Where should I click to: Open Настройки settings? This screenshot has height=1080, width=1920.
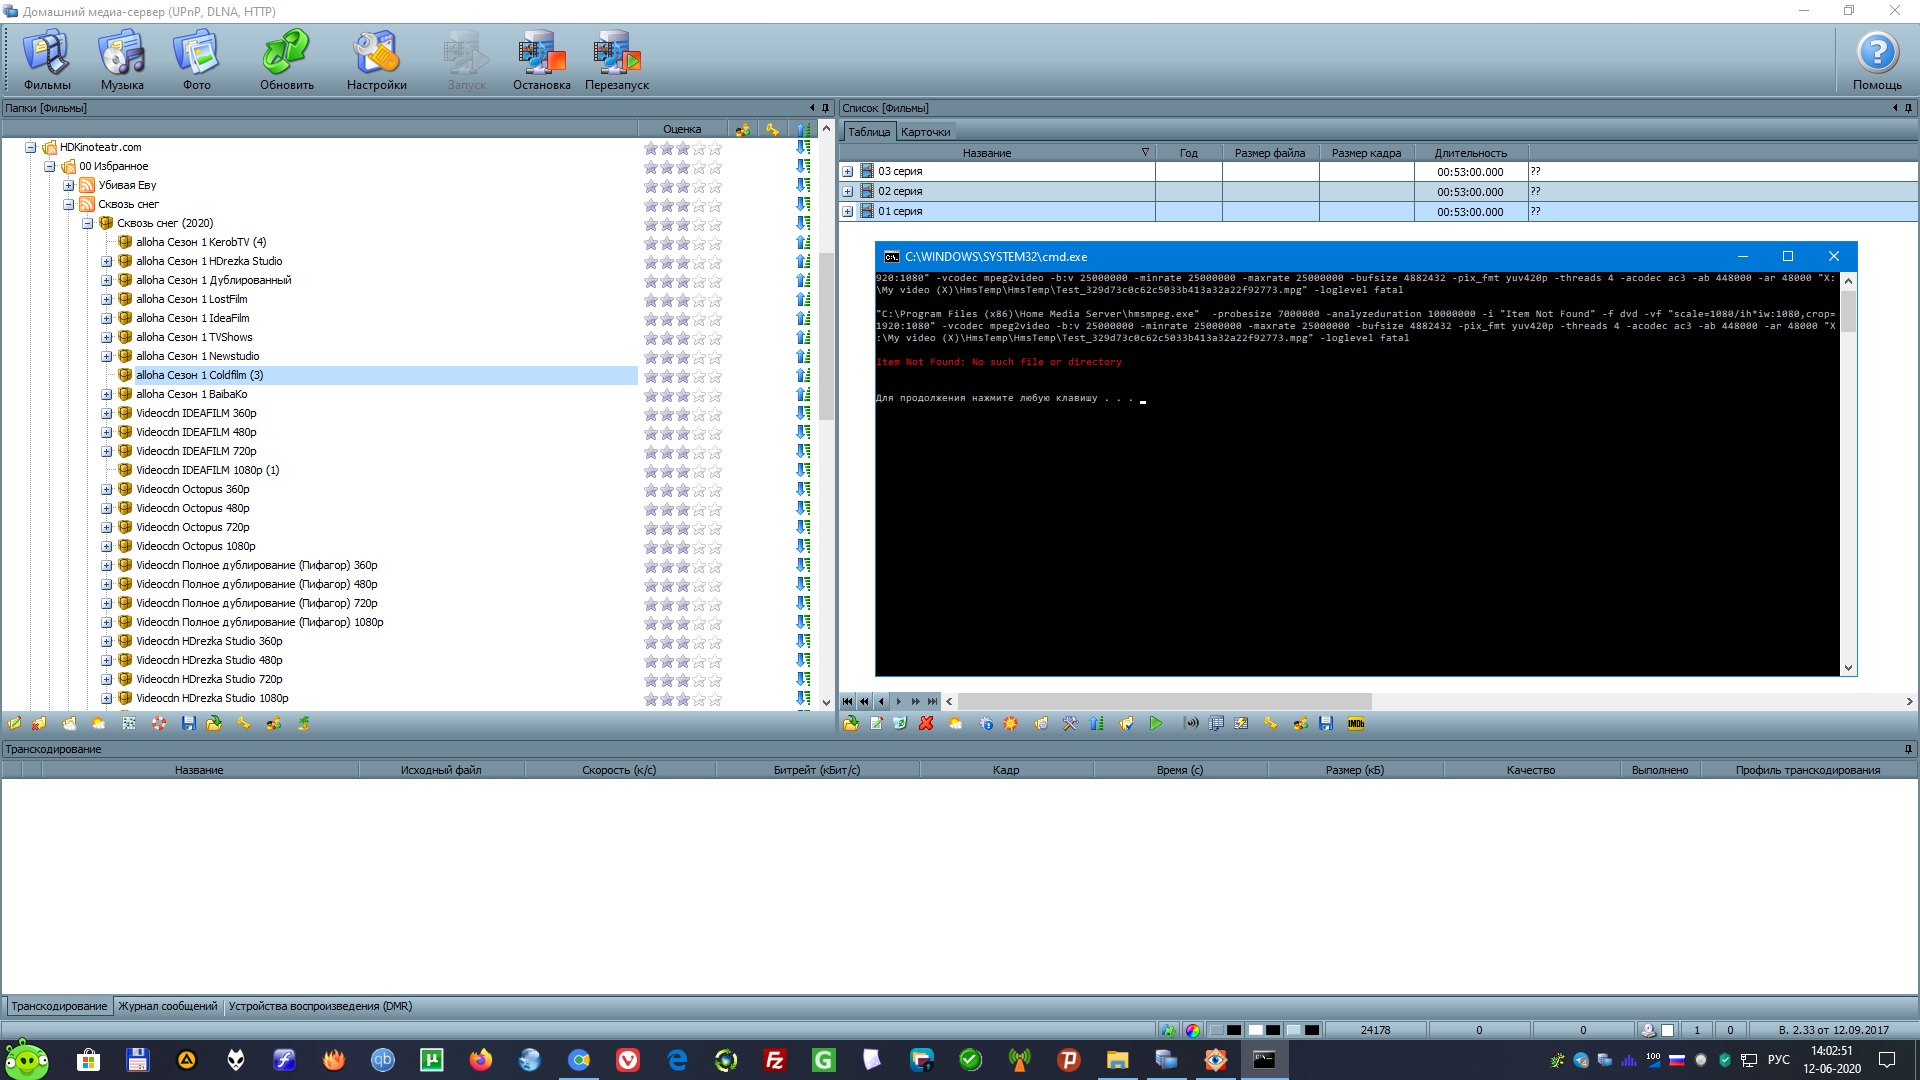376,59
